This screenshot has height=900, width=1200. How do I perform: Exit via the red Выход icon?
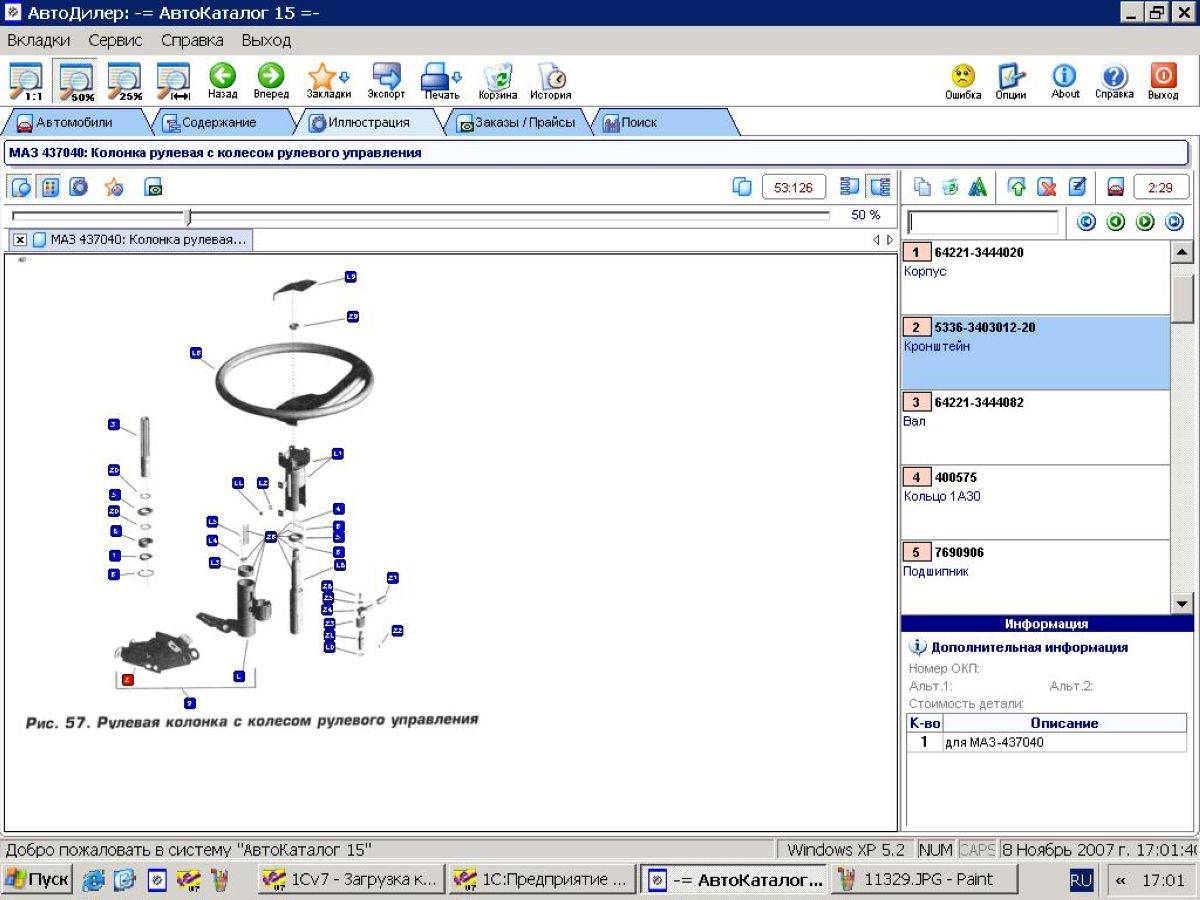pos(1163,82)
